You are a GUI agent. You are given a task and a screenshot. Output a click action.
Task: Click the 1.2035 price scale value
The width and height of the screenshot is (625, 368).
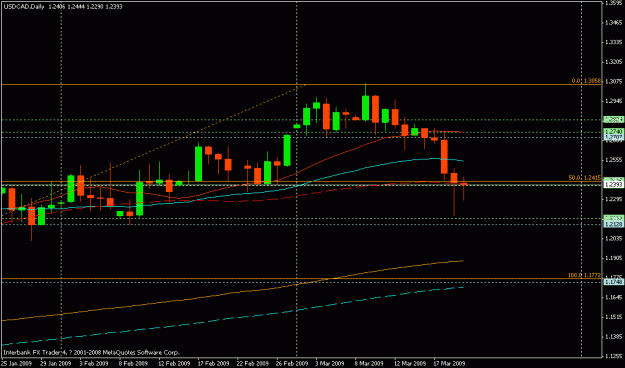tap(614, 238)
